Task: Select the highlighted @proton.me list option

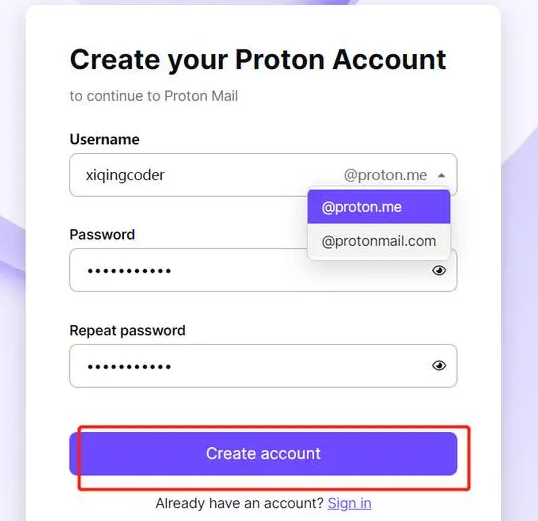Action: (379, 207)
